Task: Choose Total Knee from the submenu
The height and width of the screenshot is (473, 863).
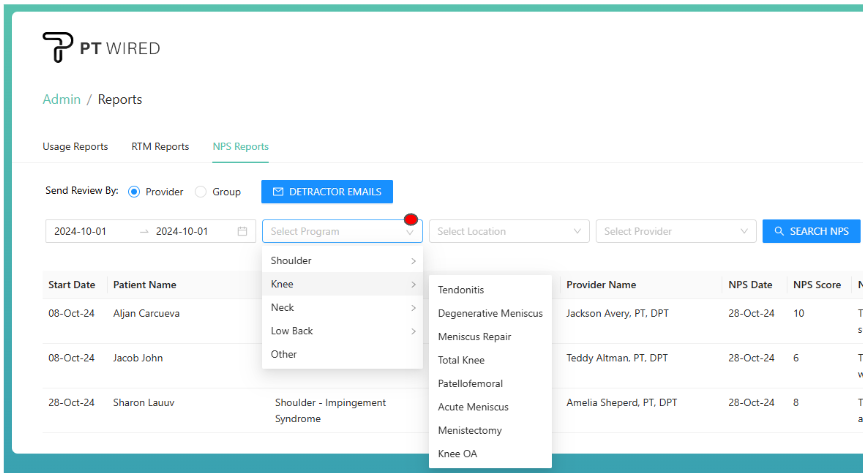Action: 461,360
